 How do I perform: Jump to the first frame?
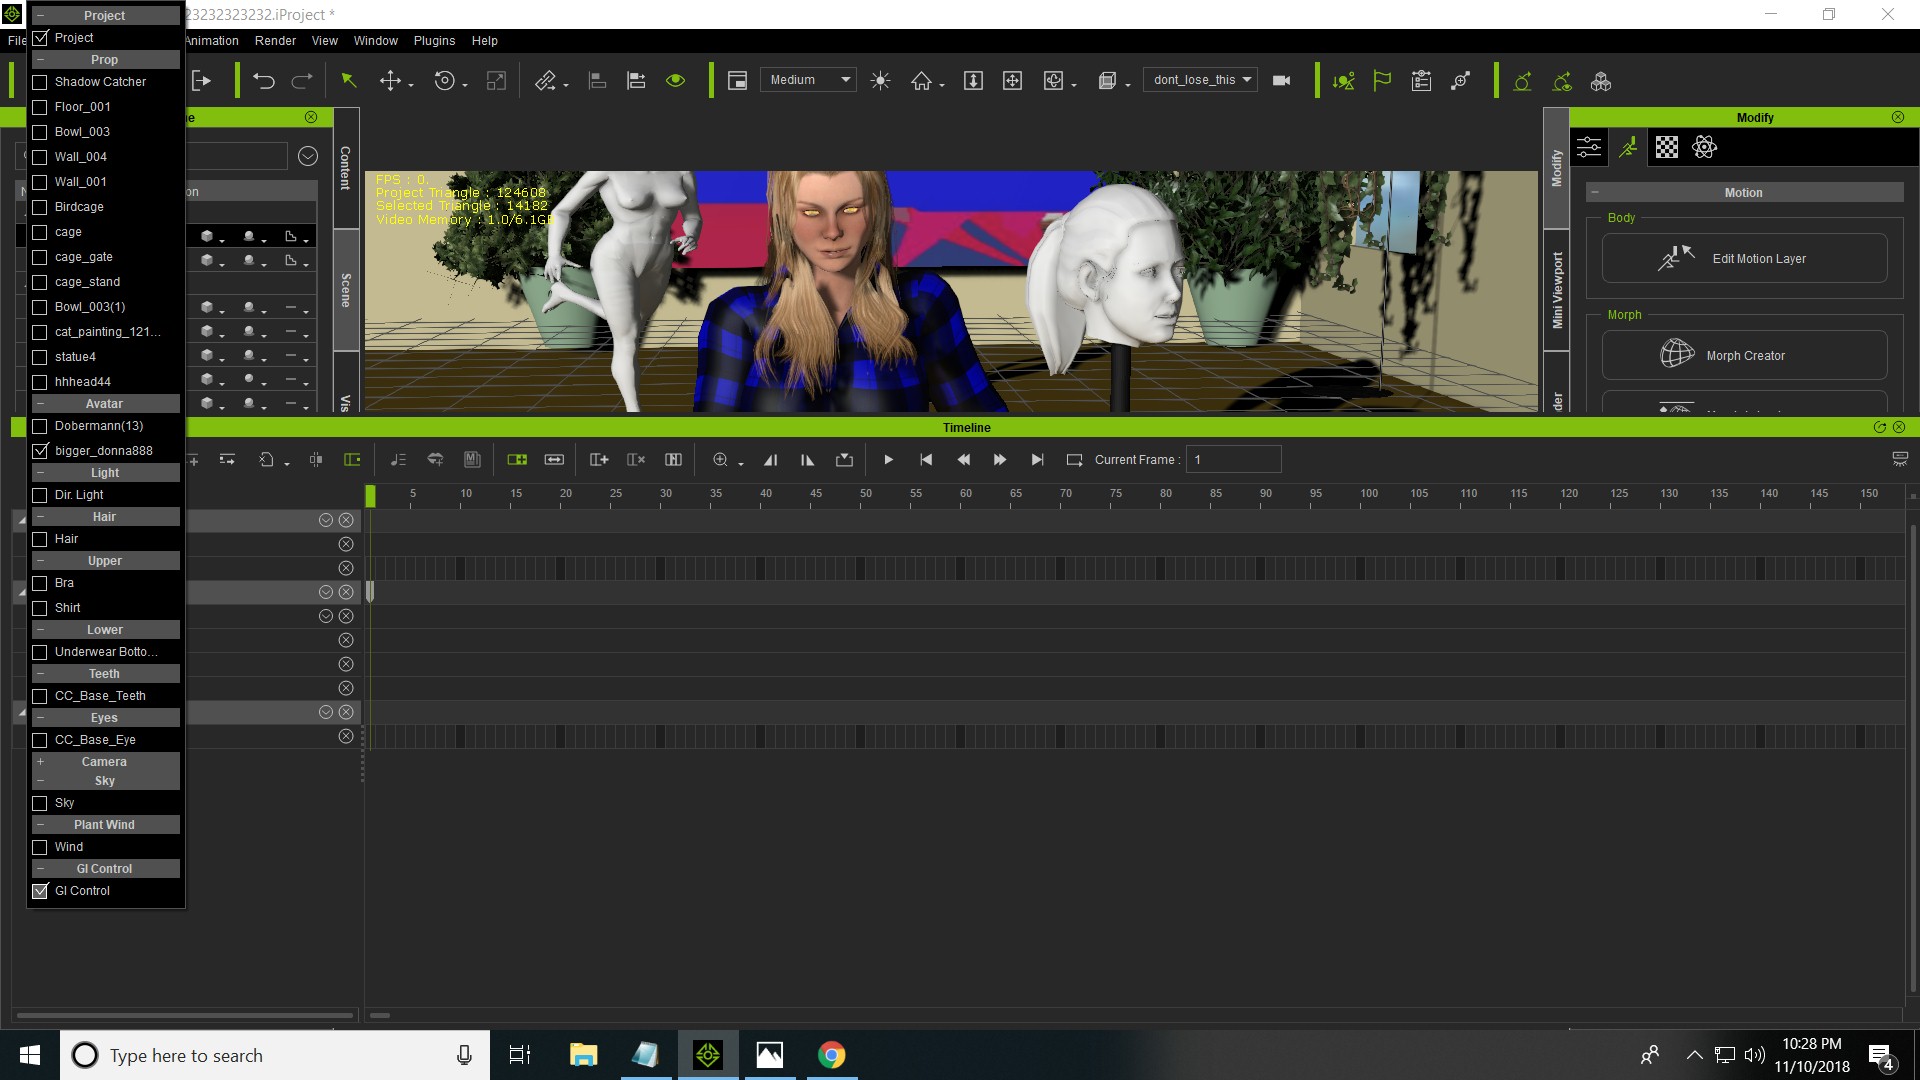click(x=926, y=460)
